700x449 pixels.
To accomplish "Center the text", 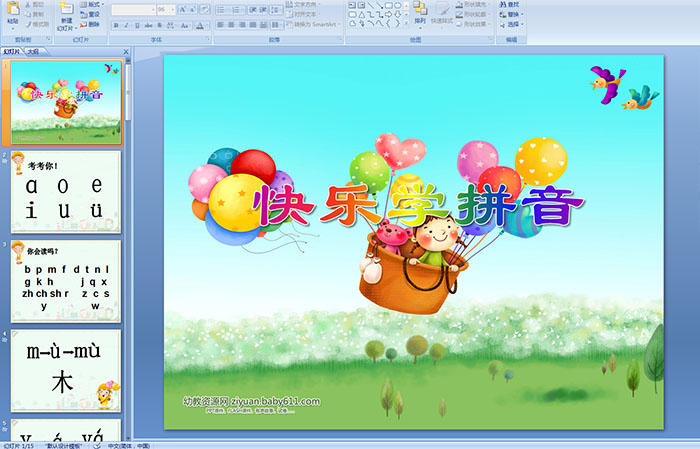I will click(x=231, y=25).
